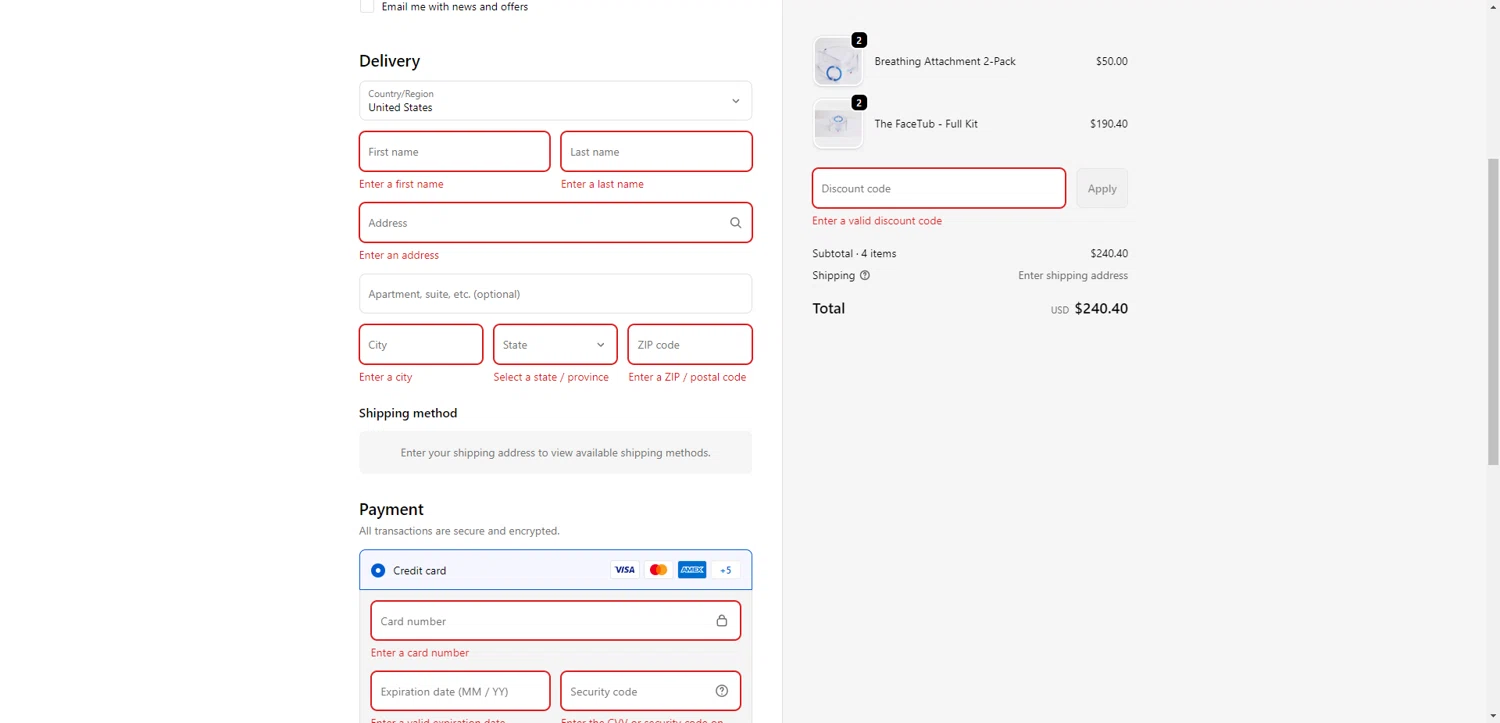Screen dimensions: 1500x723
Task: Focus the Last name field
Action: click(x=656, y=152)
